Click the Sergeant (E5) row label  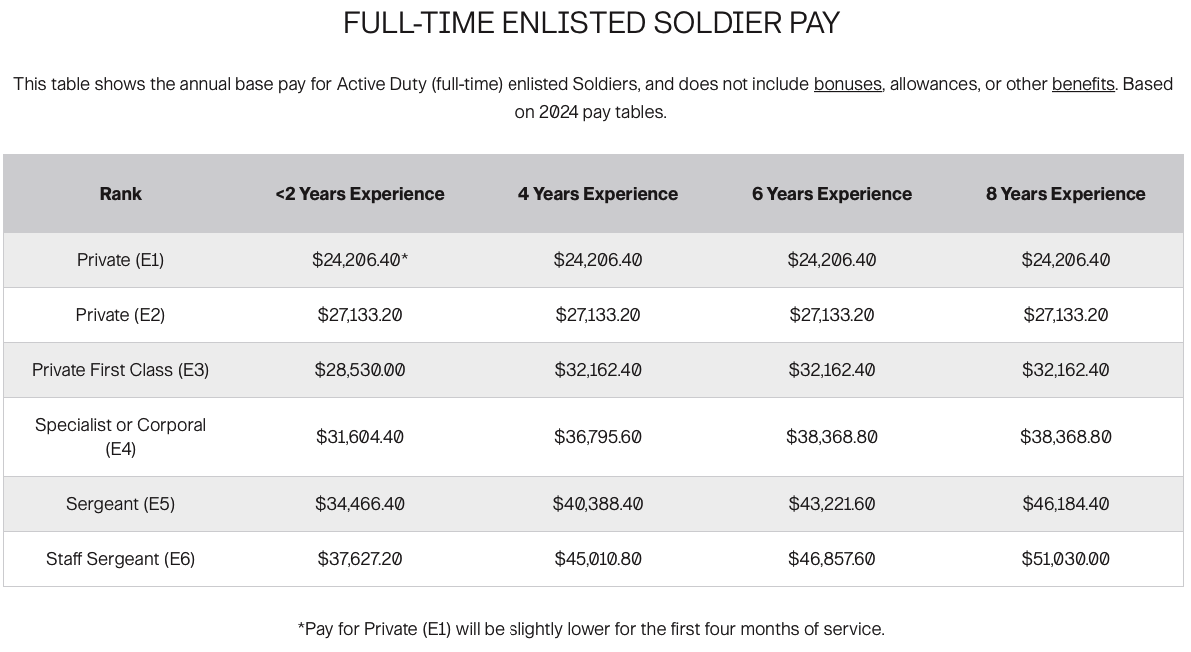pos(120,504)
